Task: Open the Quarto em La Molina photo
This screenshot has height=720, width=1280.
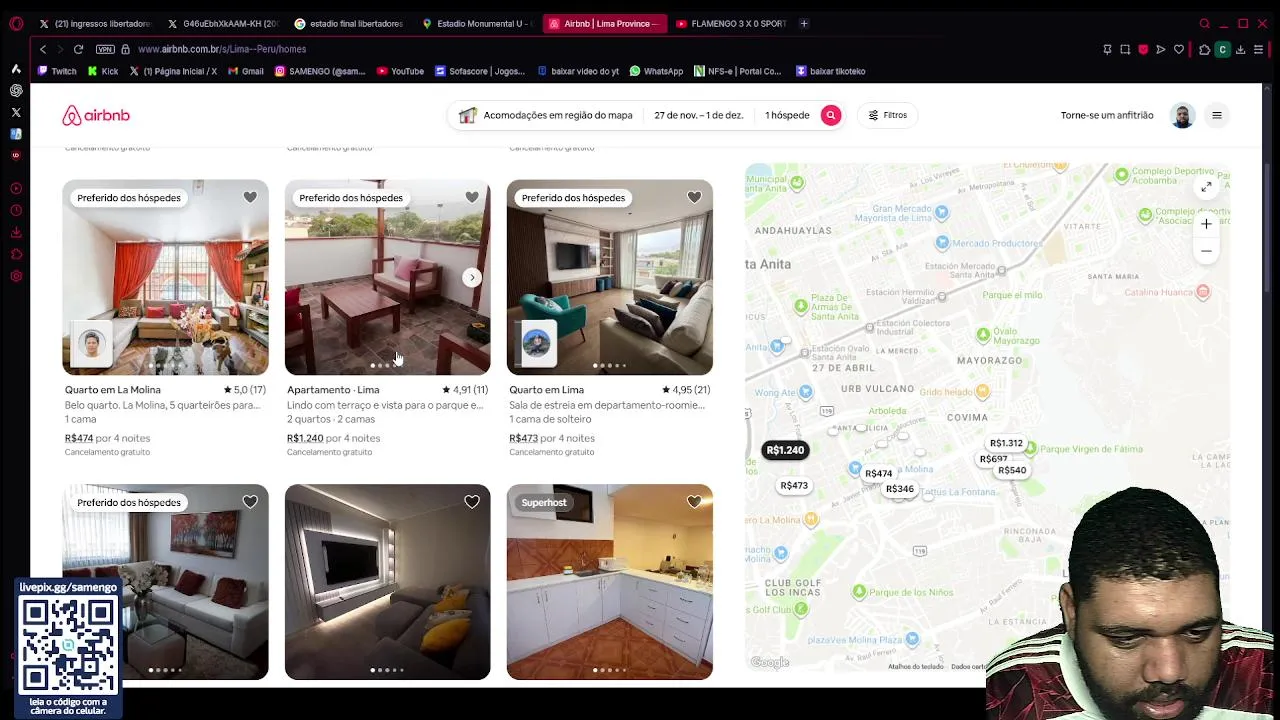Action: tap(165, 277)
